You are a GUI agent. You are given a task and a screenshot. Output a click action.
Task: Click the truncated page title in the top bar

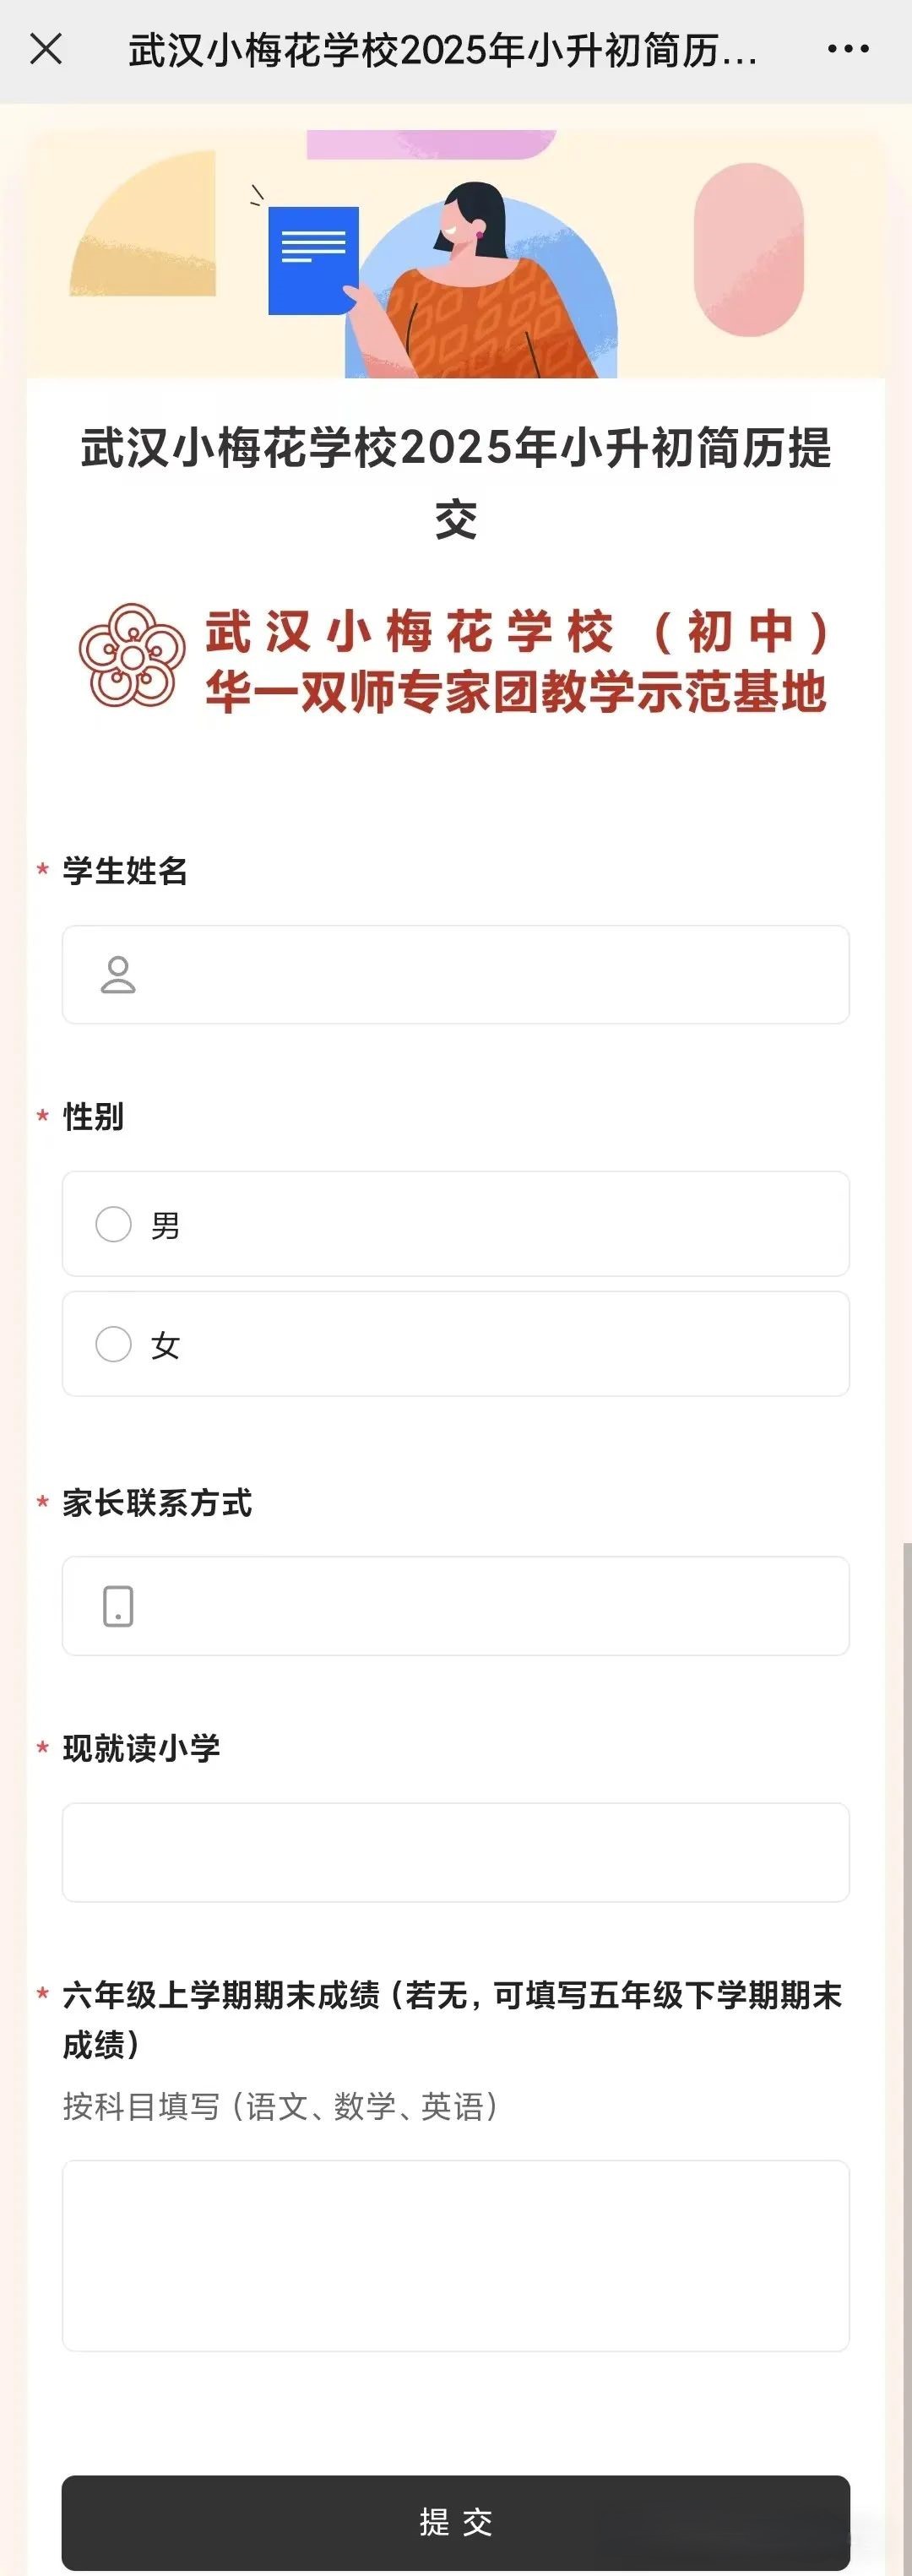[442, 49]
